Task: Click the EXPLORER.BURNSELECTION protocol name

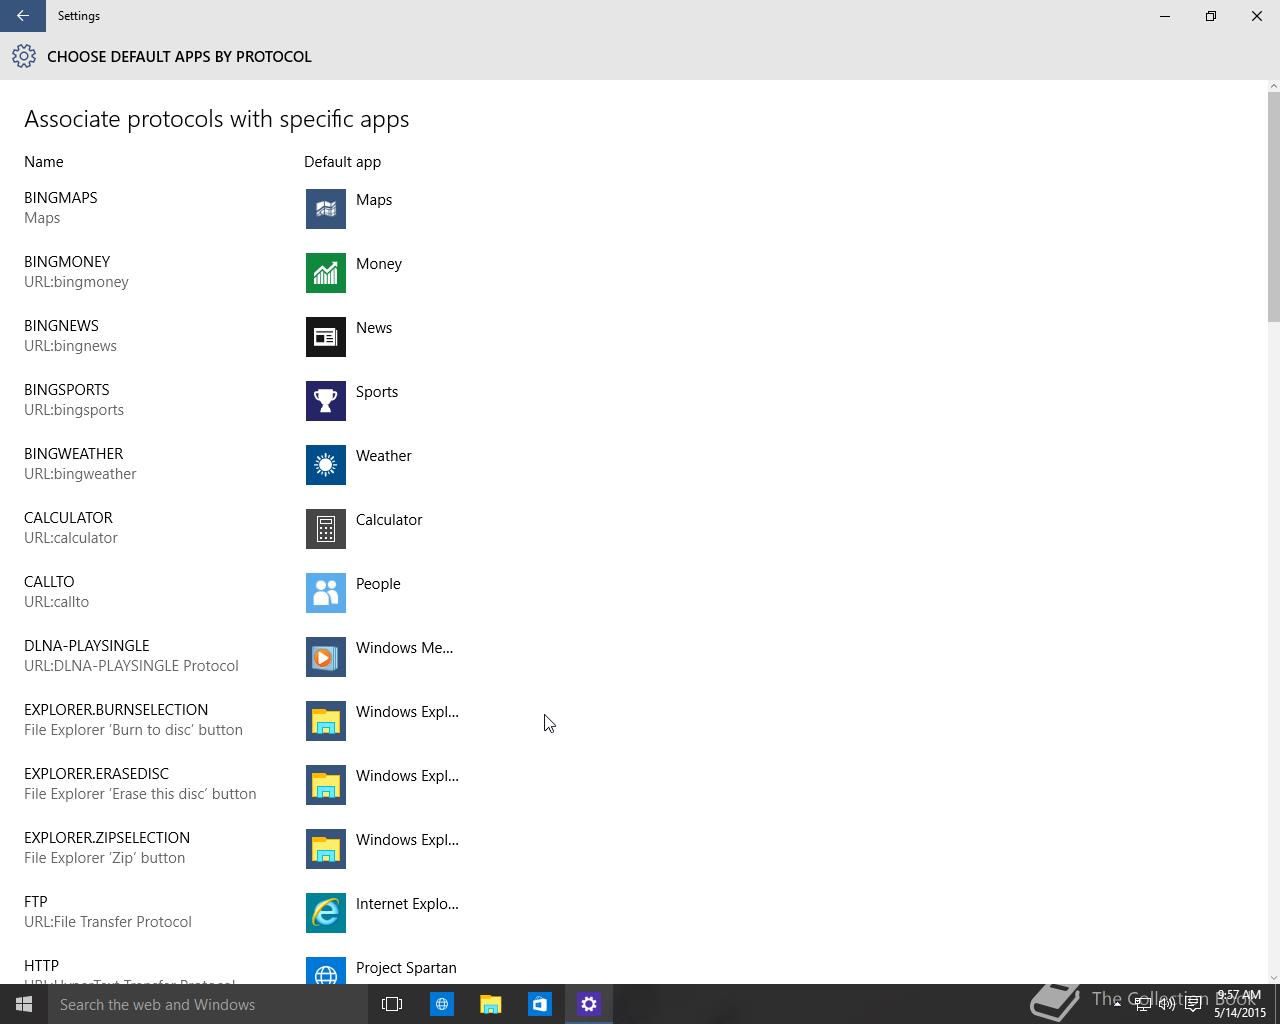Action: coord(116,710)
